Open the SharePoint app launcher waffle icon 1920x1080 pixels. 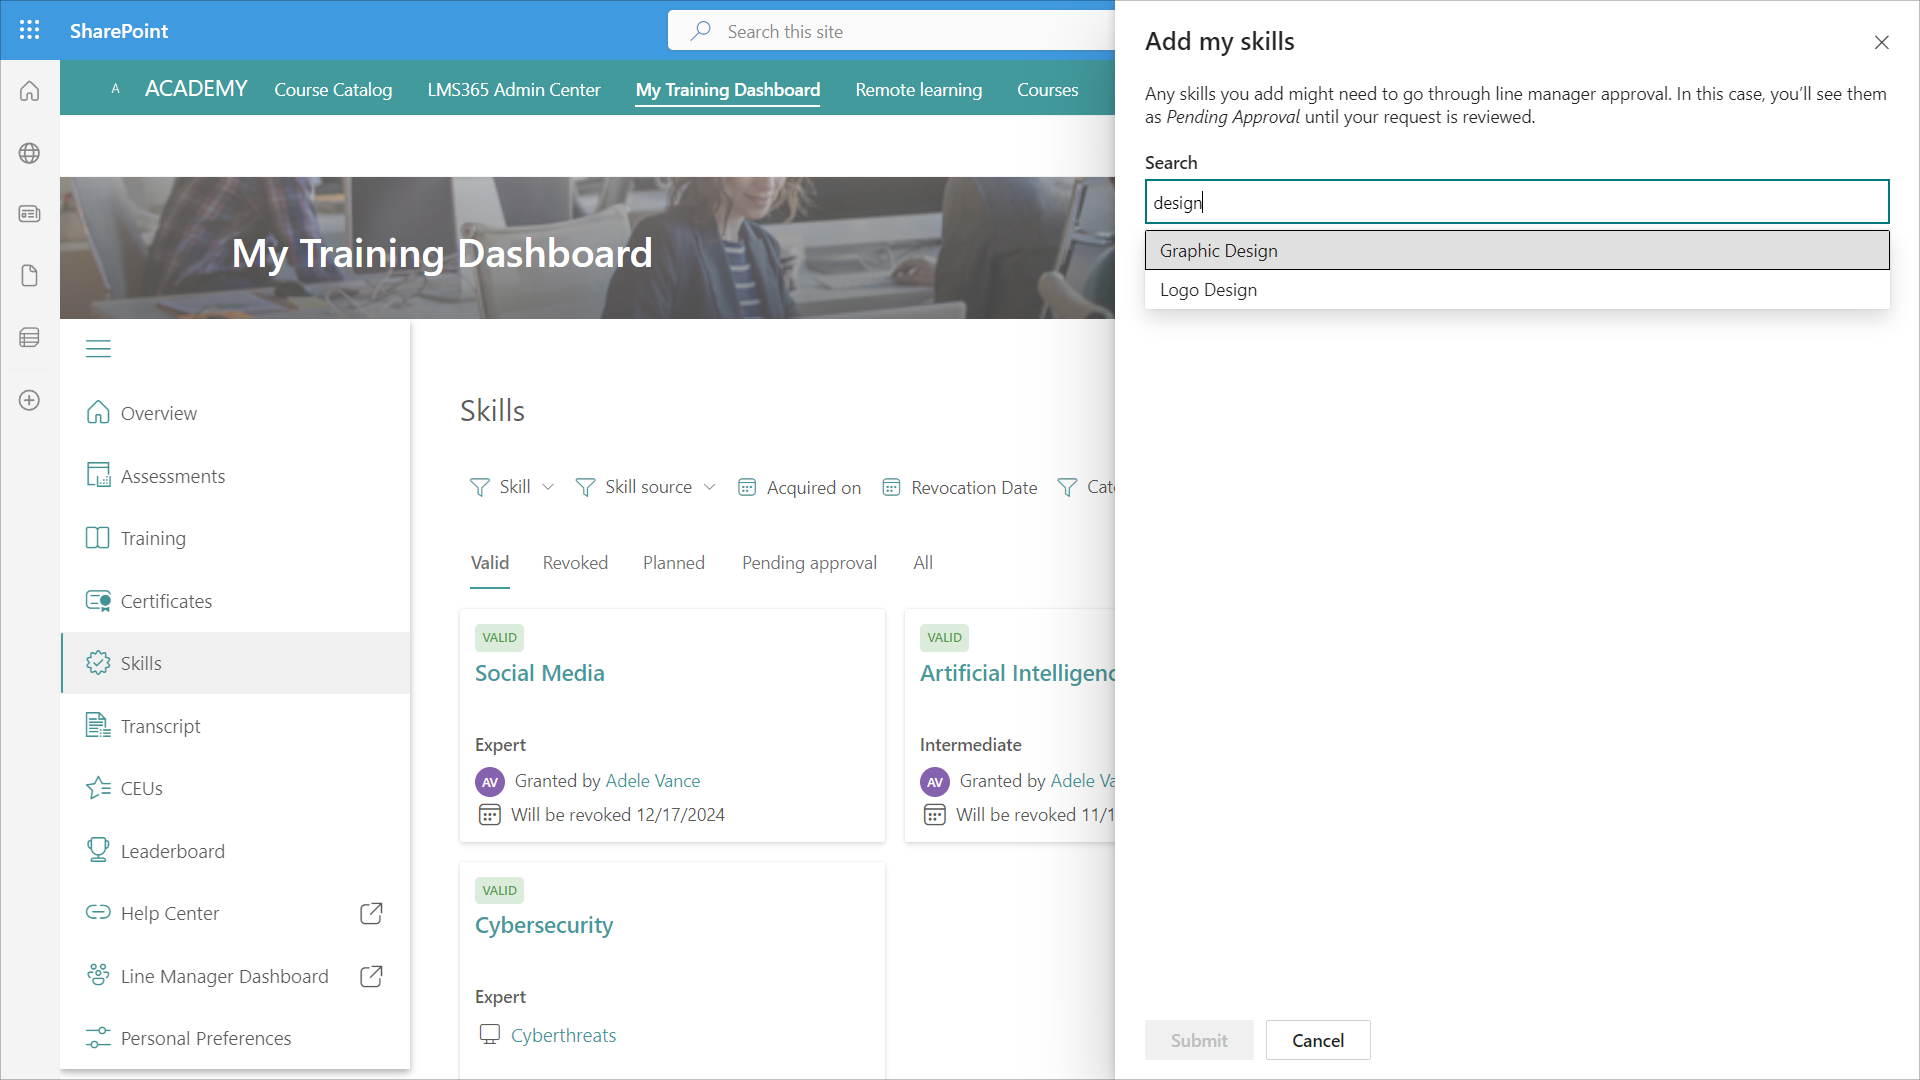[30, 30]
